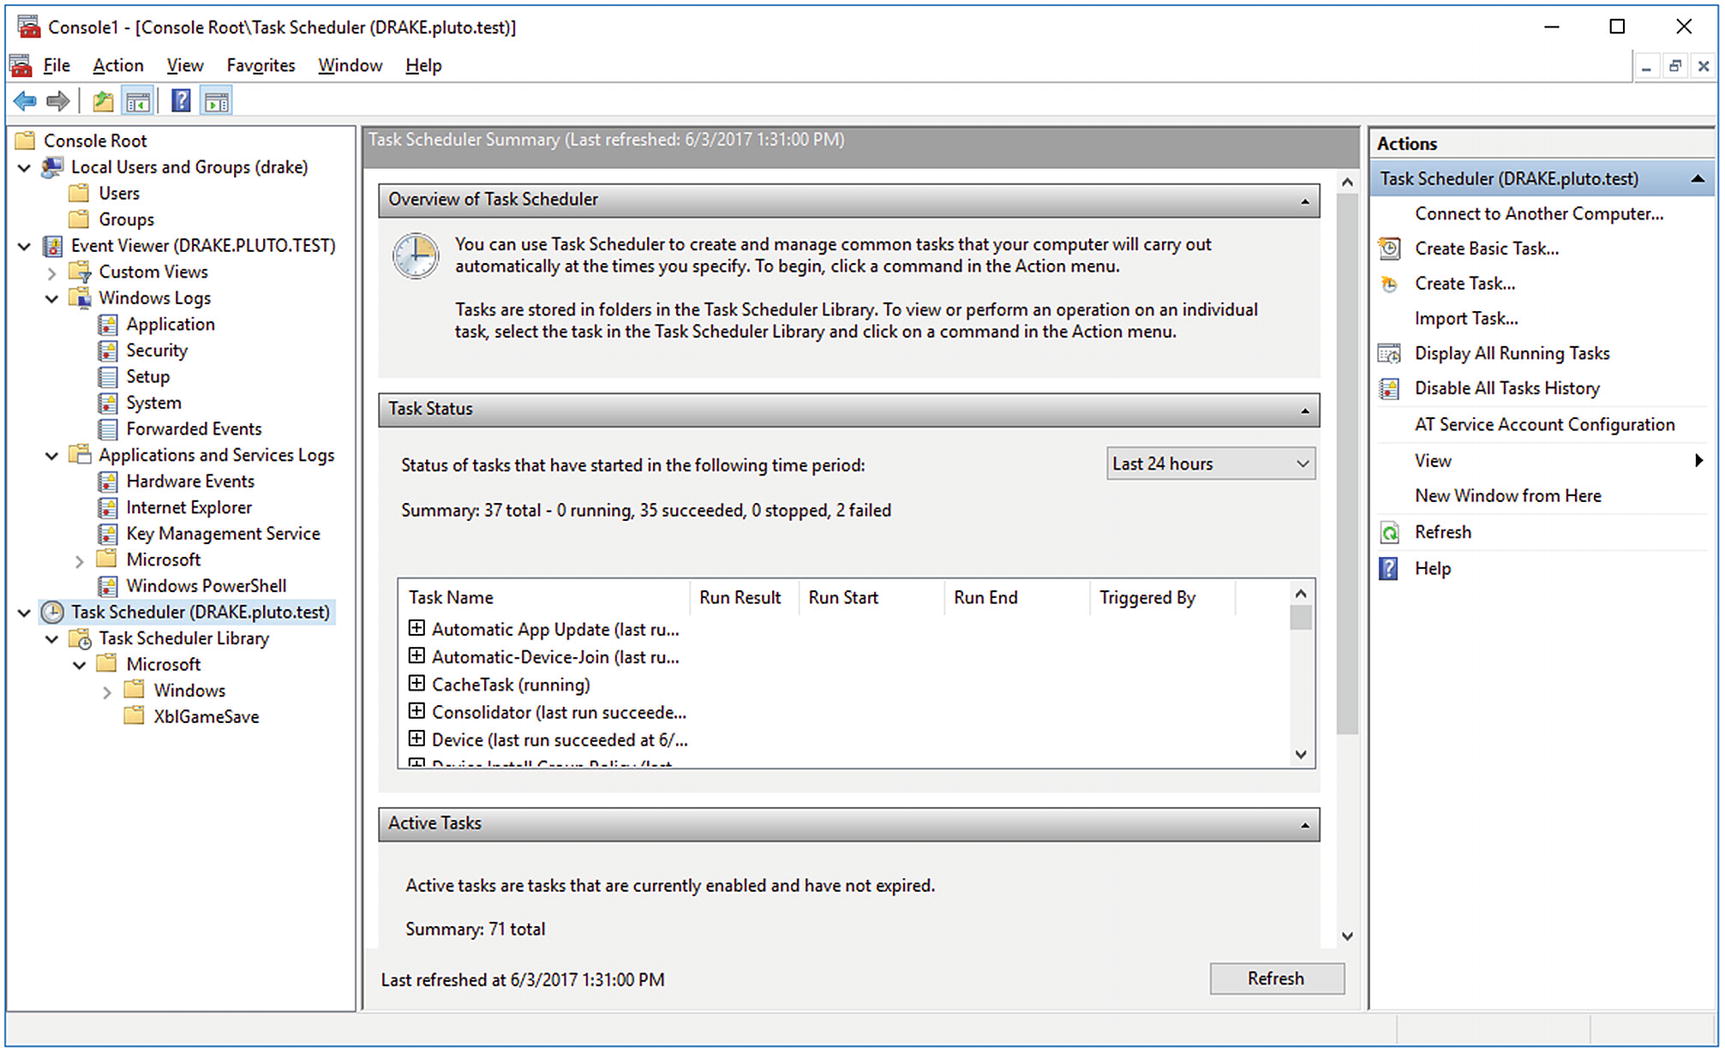The image size is (1725, 1053).
Task: Collapse the Task Status section
Action: click(x=1304, y=410)
